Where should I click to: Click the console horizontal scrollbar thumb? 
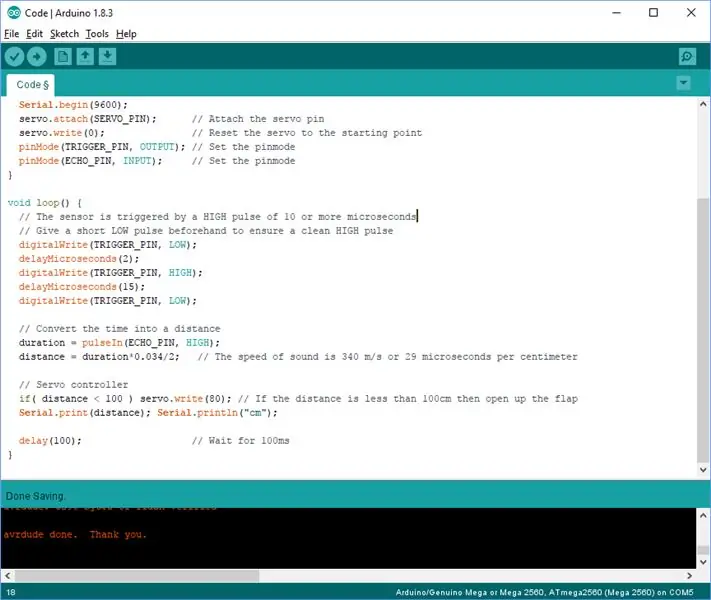137,576
